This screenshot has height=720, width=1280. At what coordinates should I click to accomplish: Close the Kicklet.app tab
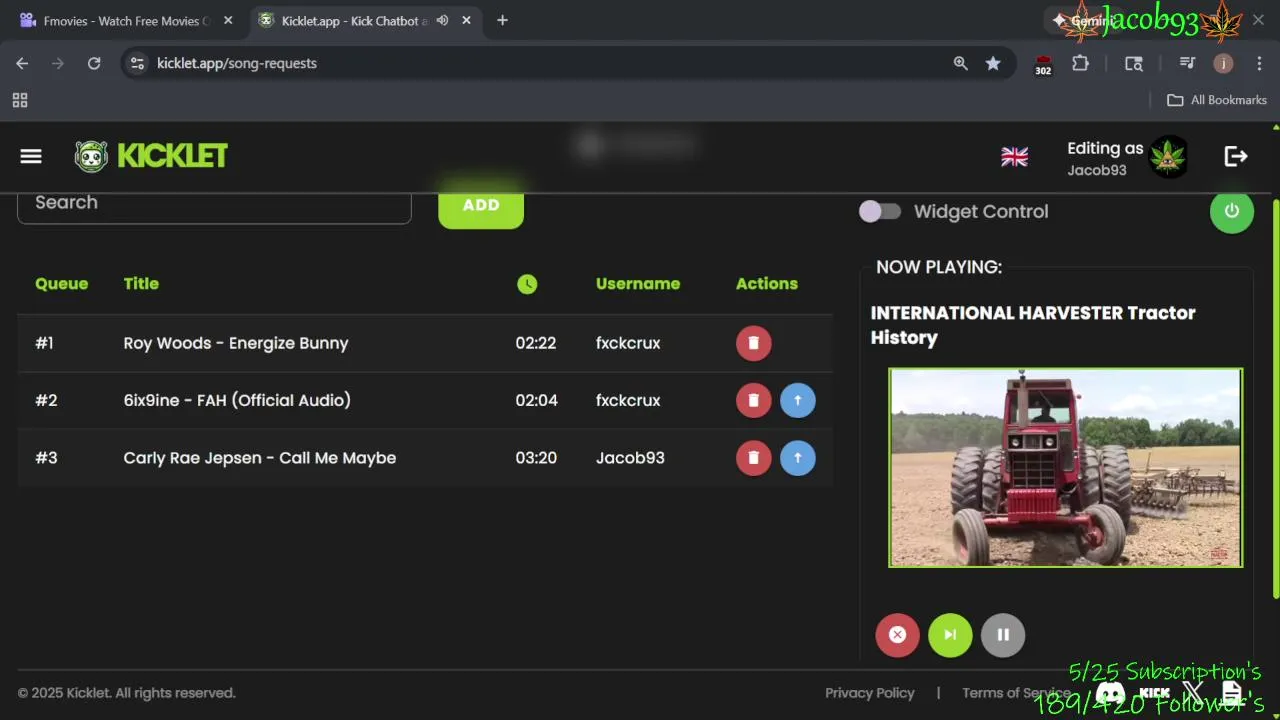467,21
